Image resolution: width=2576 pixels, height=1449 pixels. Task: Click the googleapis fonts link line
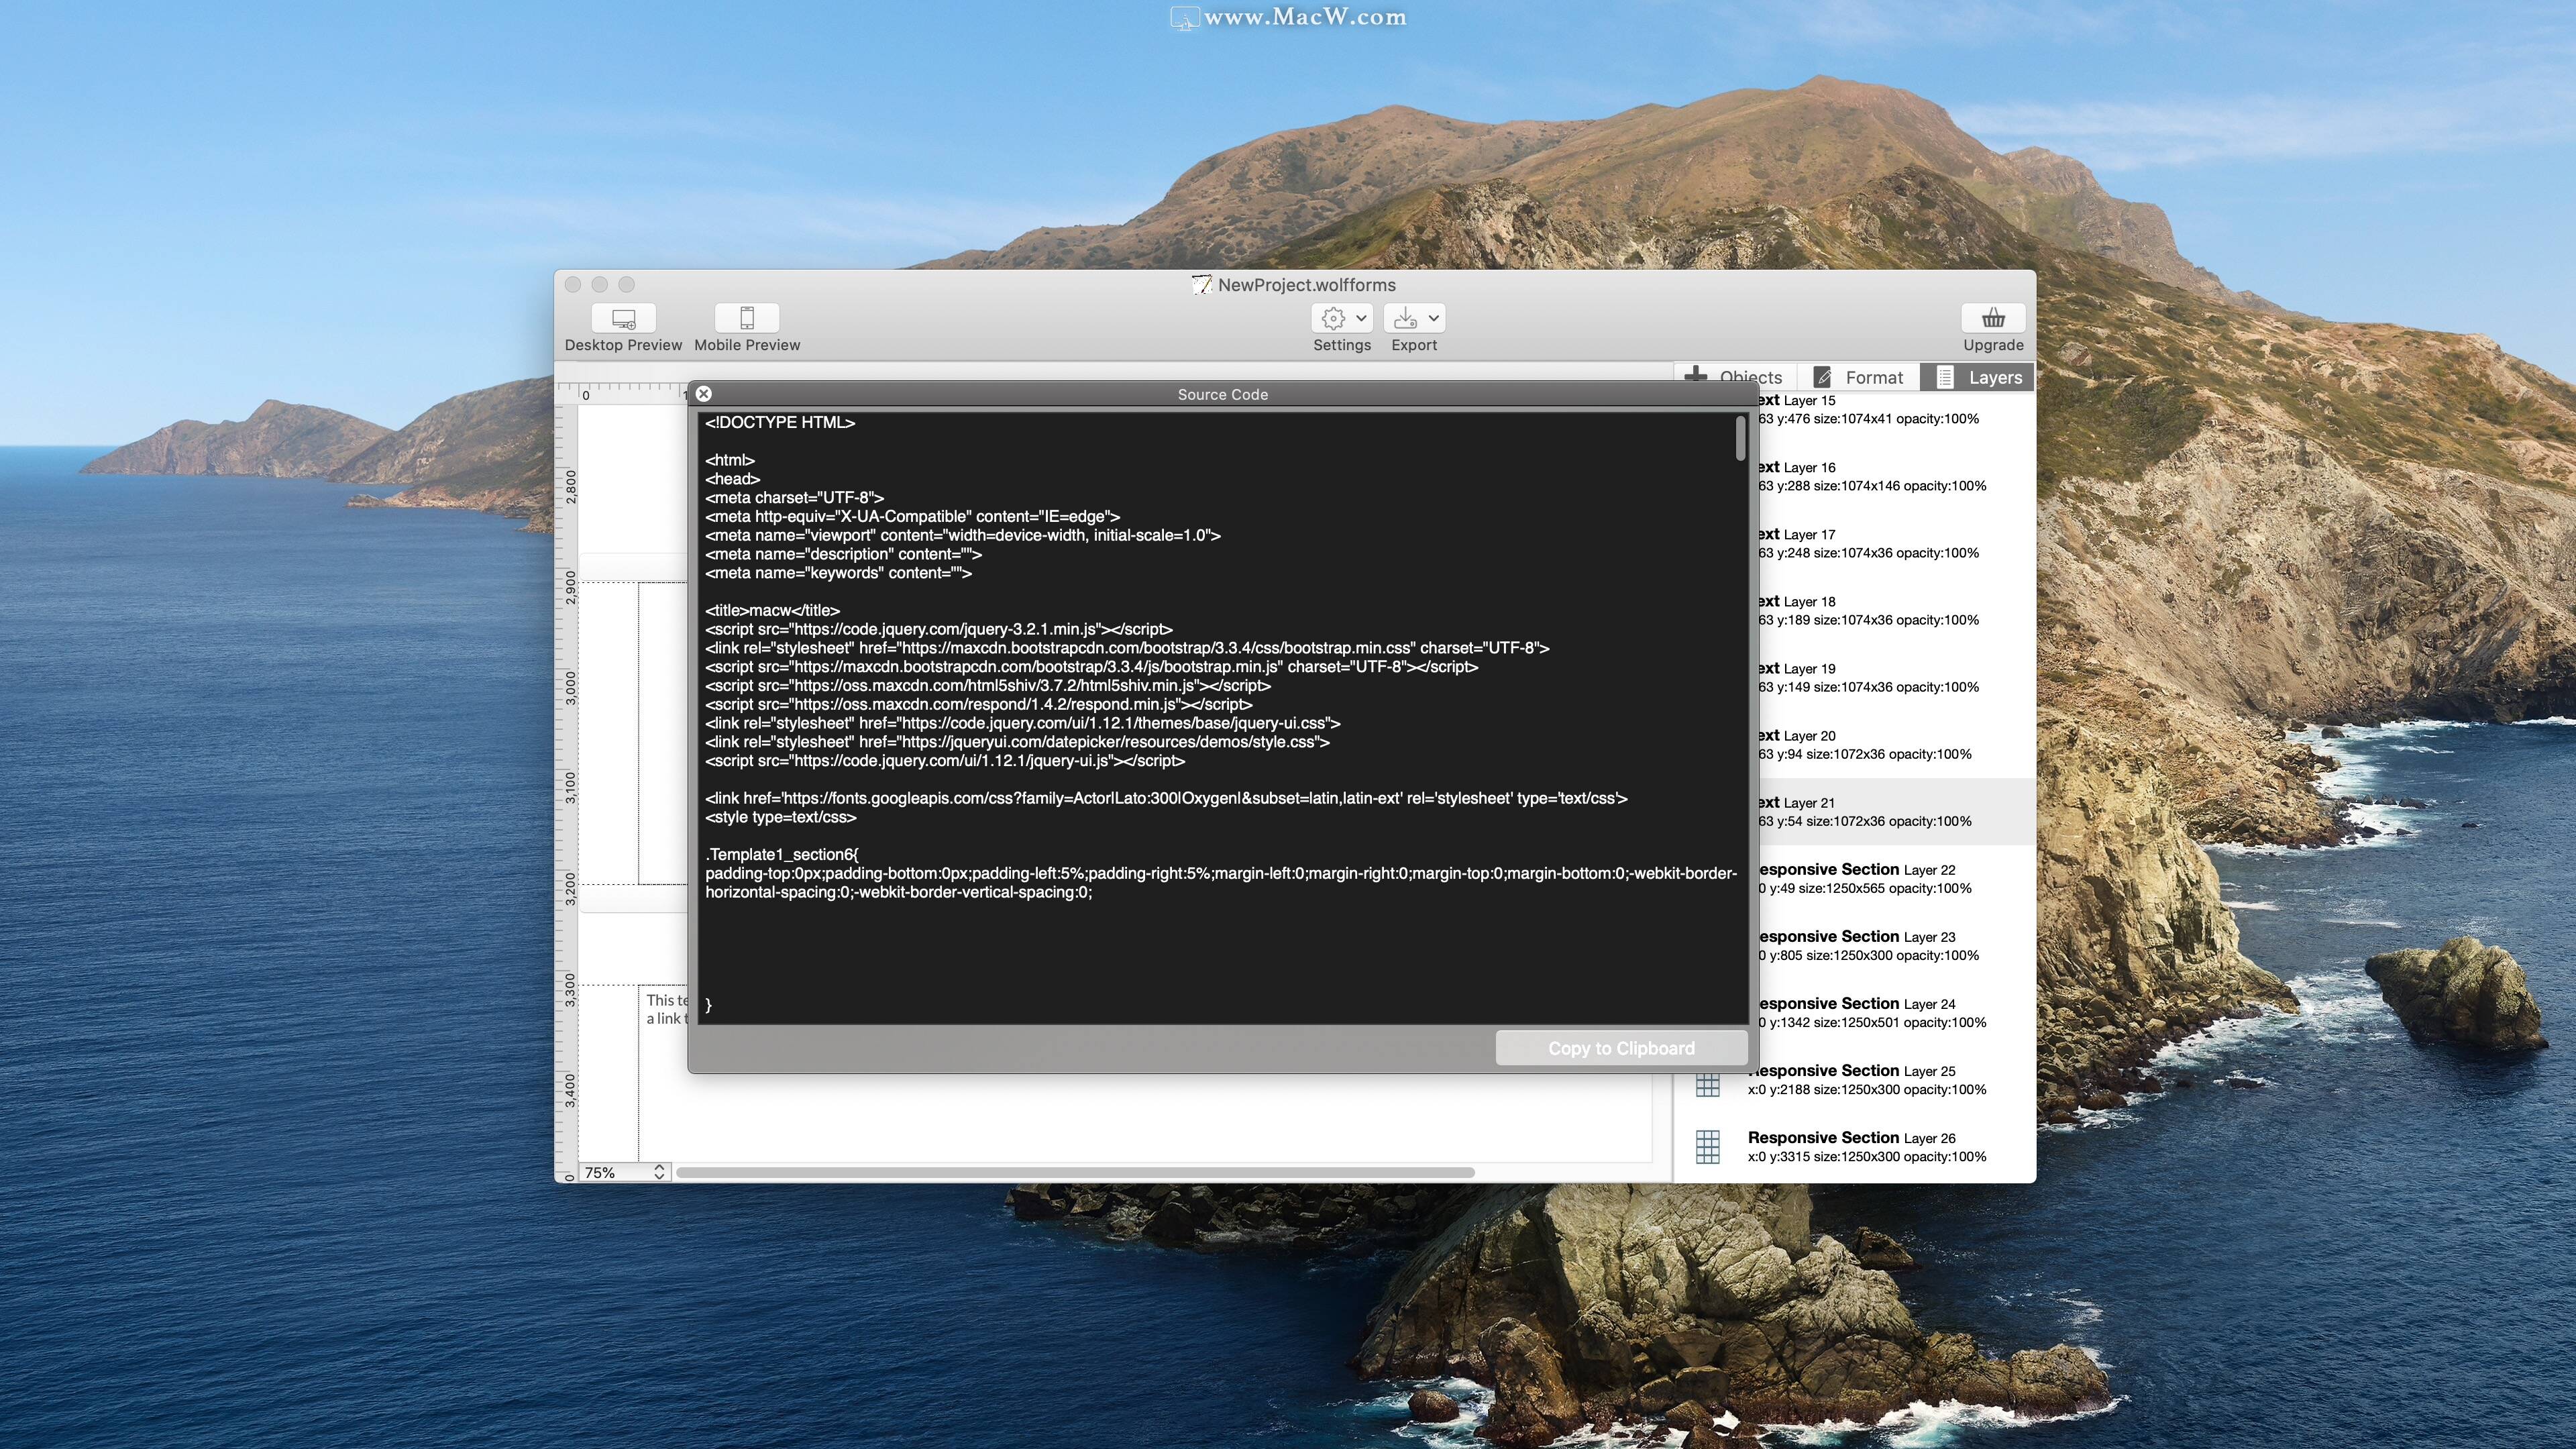pyautogui.click(x=1166, y=798)
